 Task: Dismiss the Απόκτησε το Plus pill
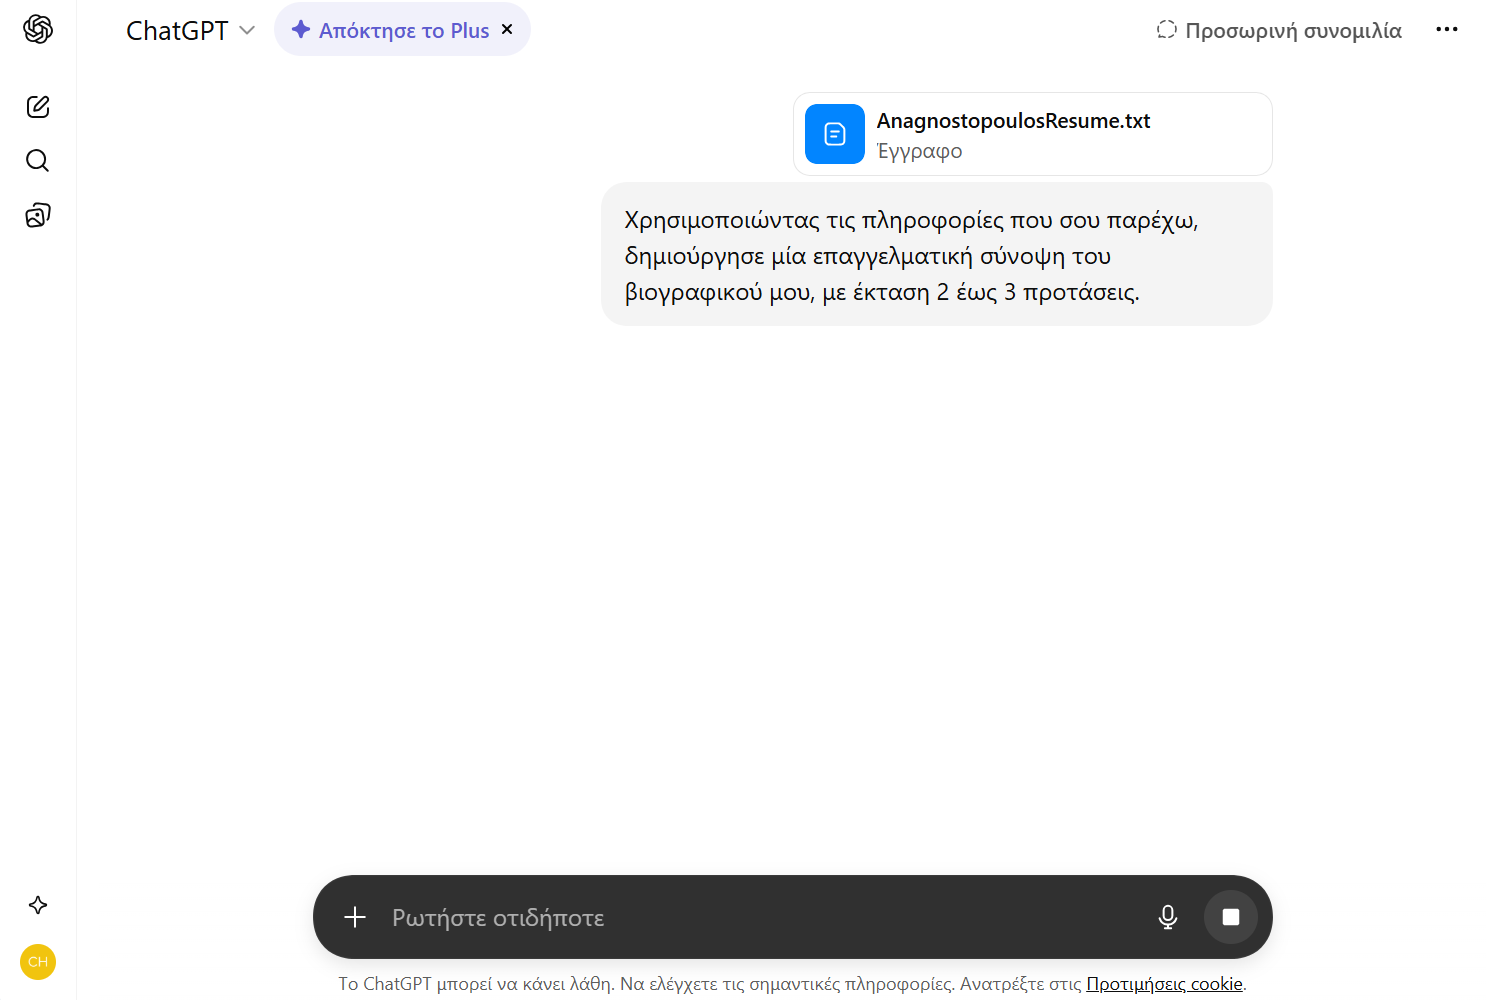tap(507, 30)
